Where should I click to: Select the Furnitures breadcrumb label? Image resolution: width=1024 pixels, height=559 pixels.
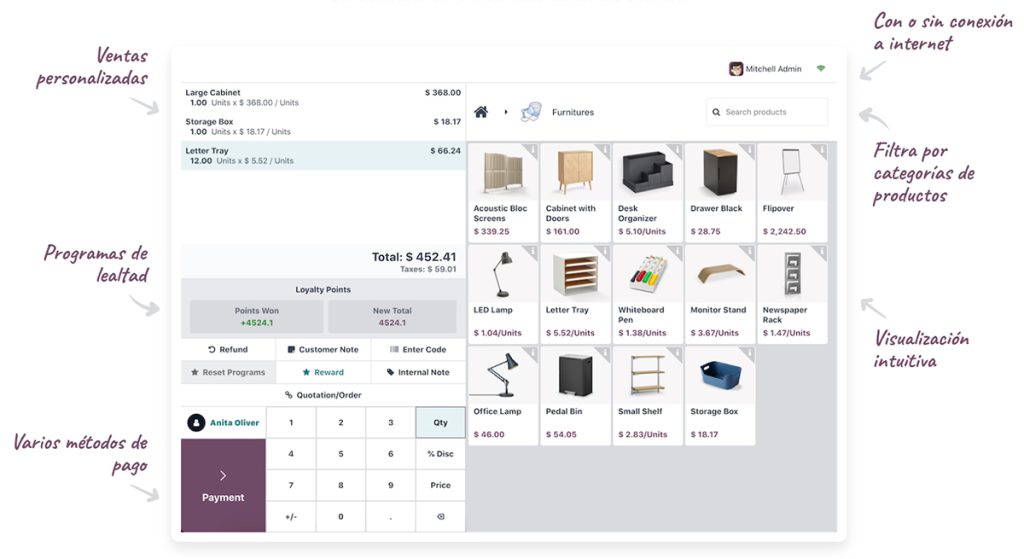[x=573, y=112]
